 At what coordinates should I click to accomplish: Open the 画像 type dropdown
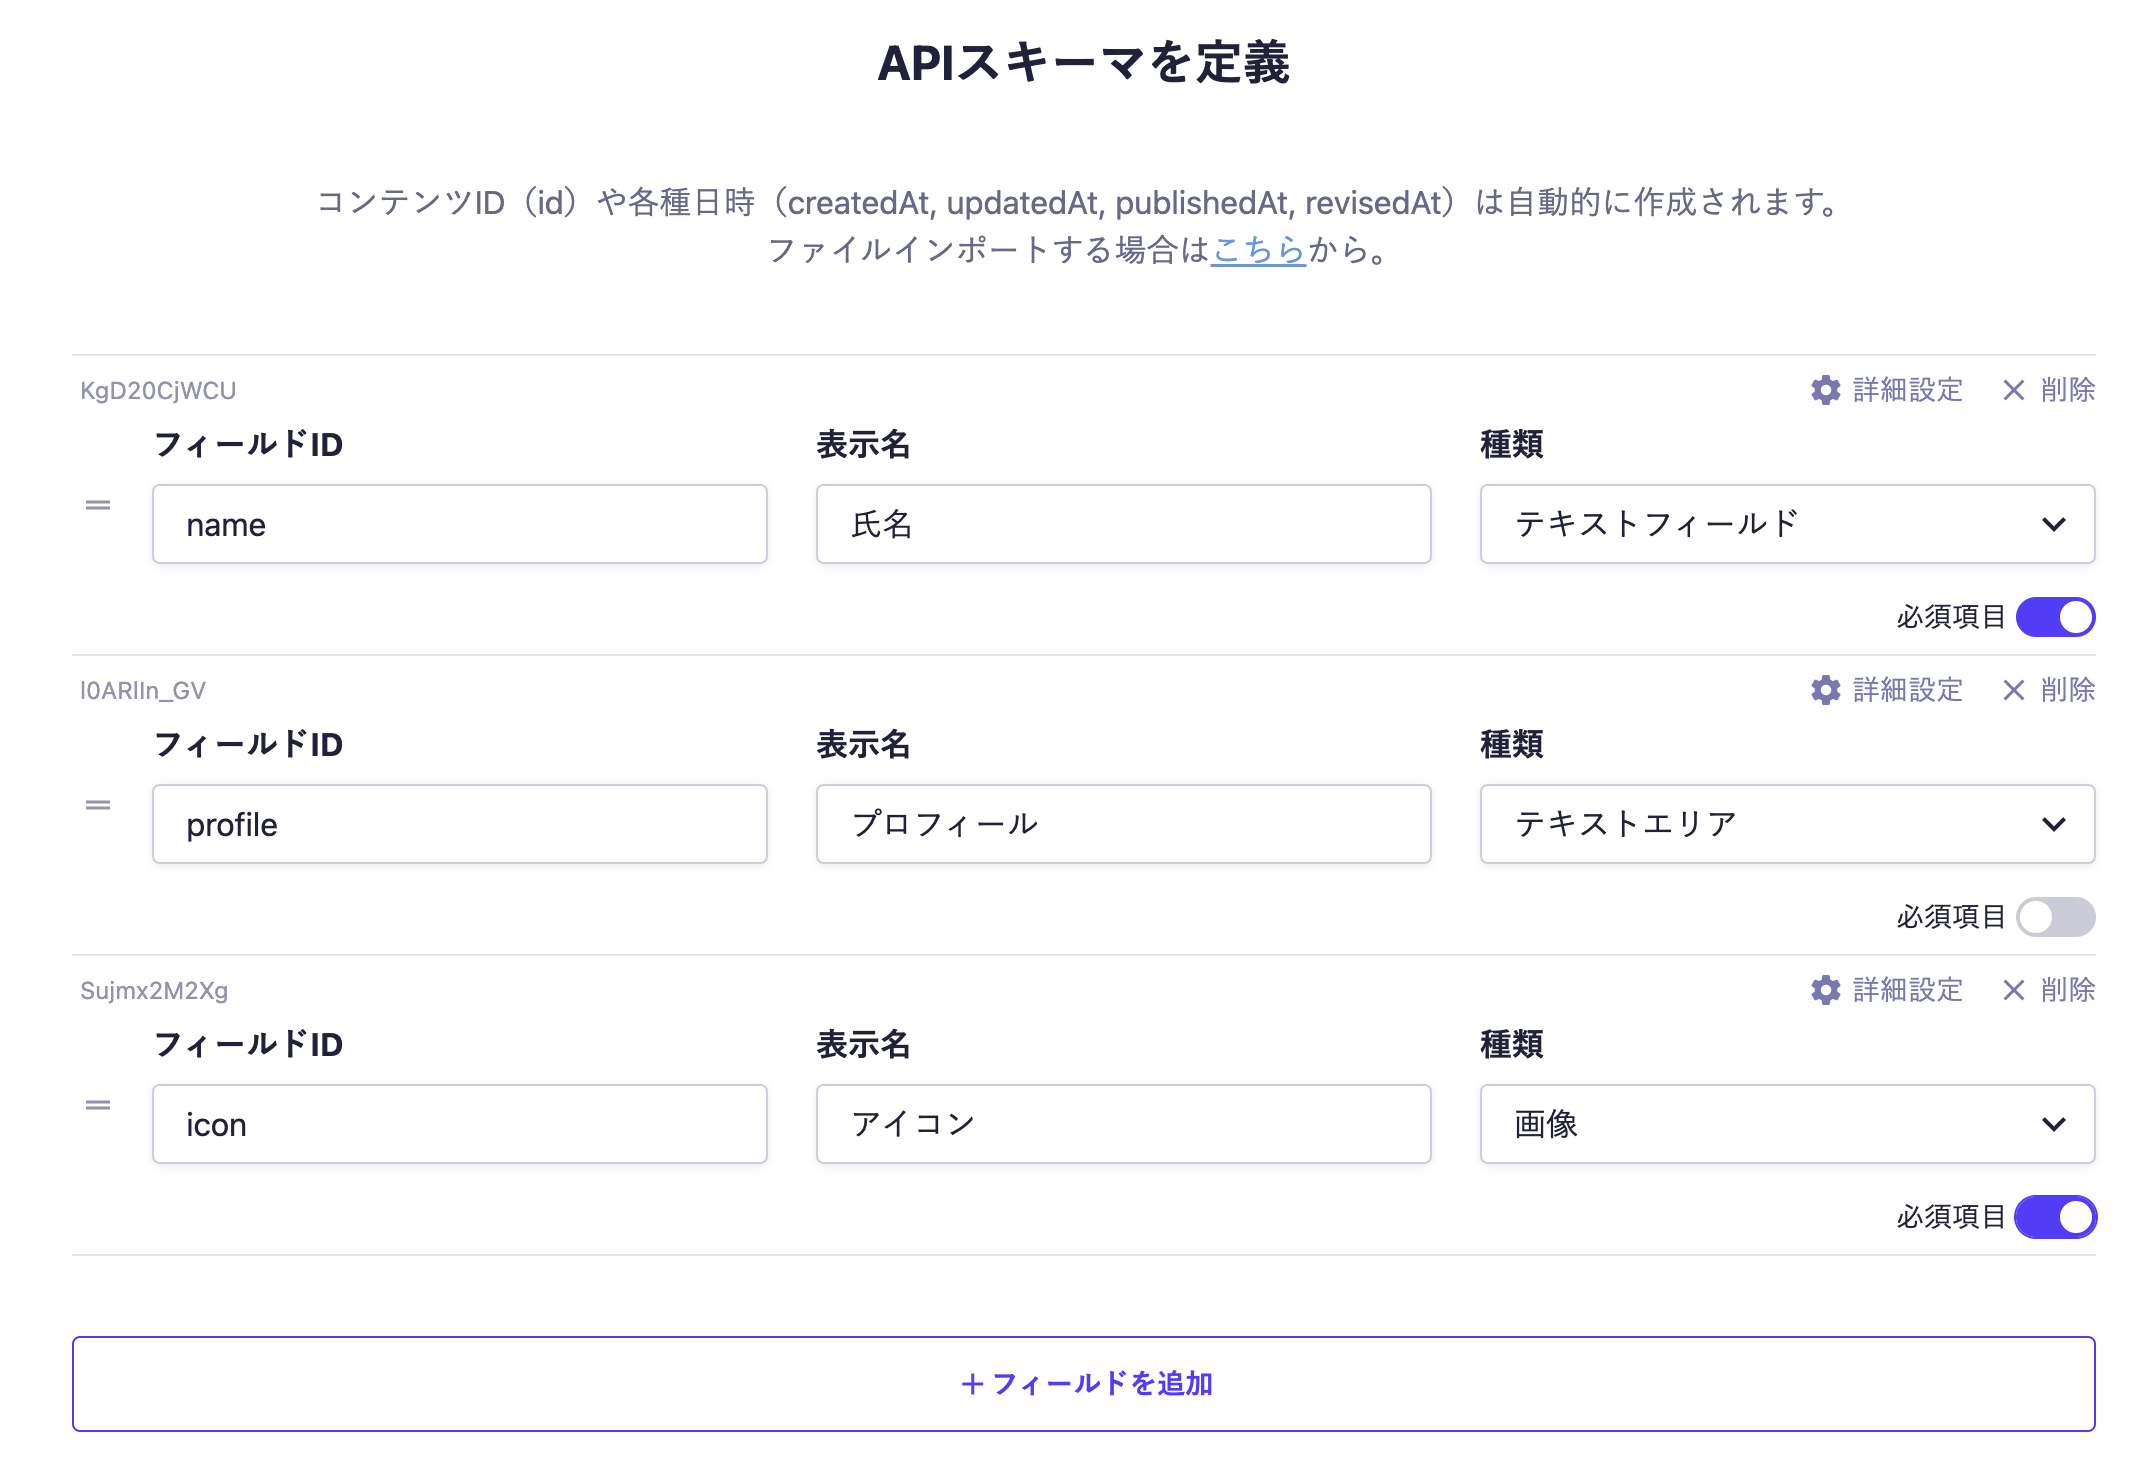point(1786,1124)
